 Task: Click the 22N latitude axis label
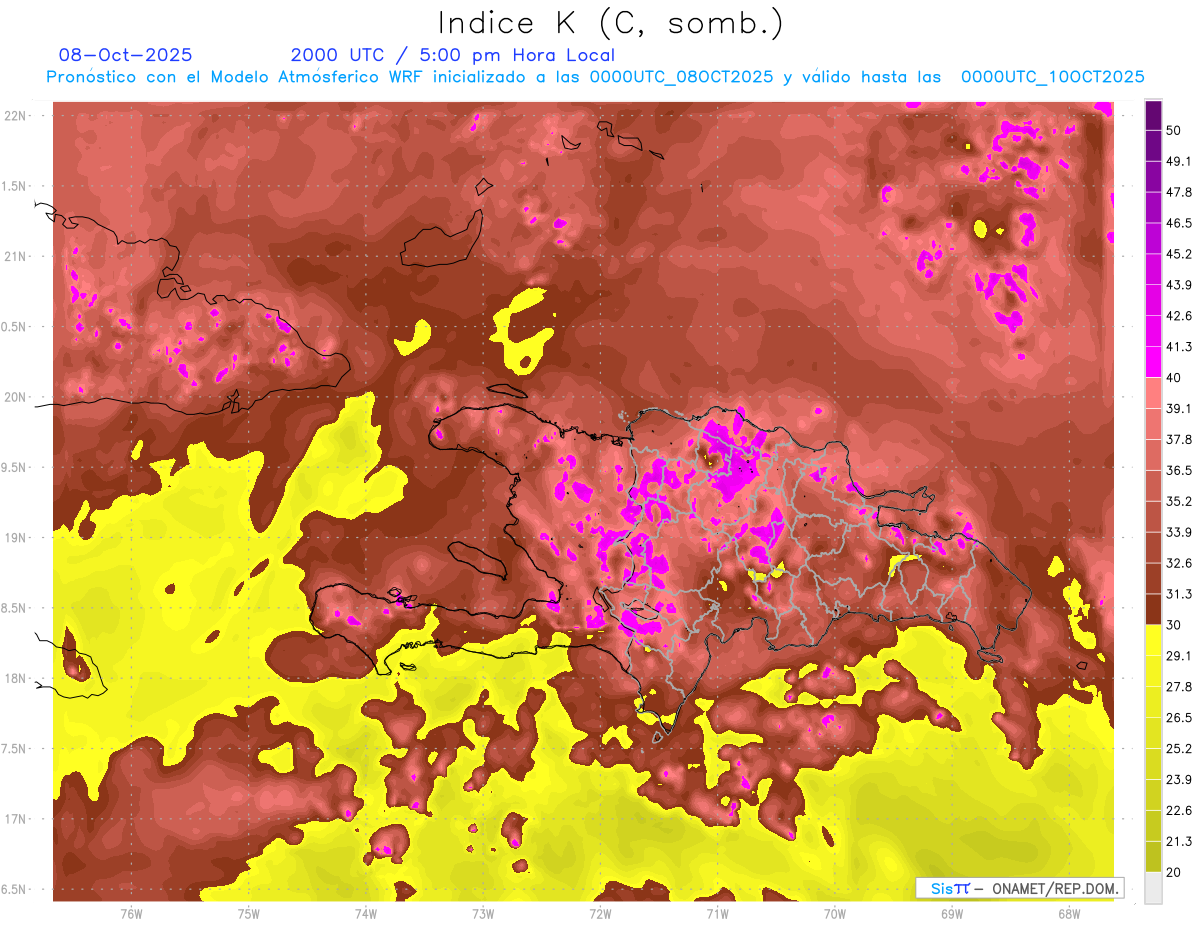[16, 116]
